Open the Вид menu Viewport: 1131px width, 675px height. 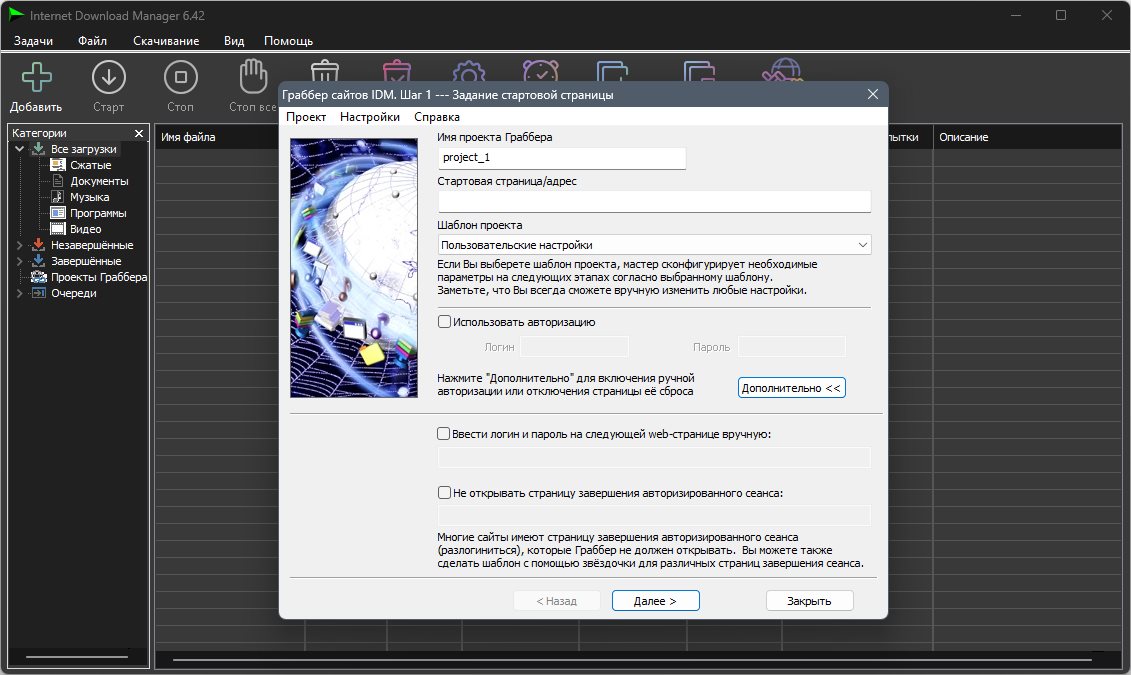[x=234, y=41]
